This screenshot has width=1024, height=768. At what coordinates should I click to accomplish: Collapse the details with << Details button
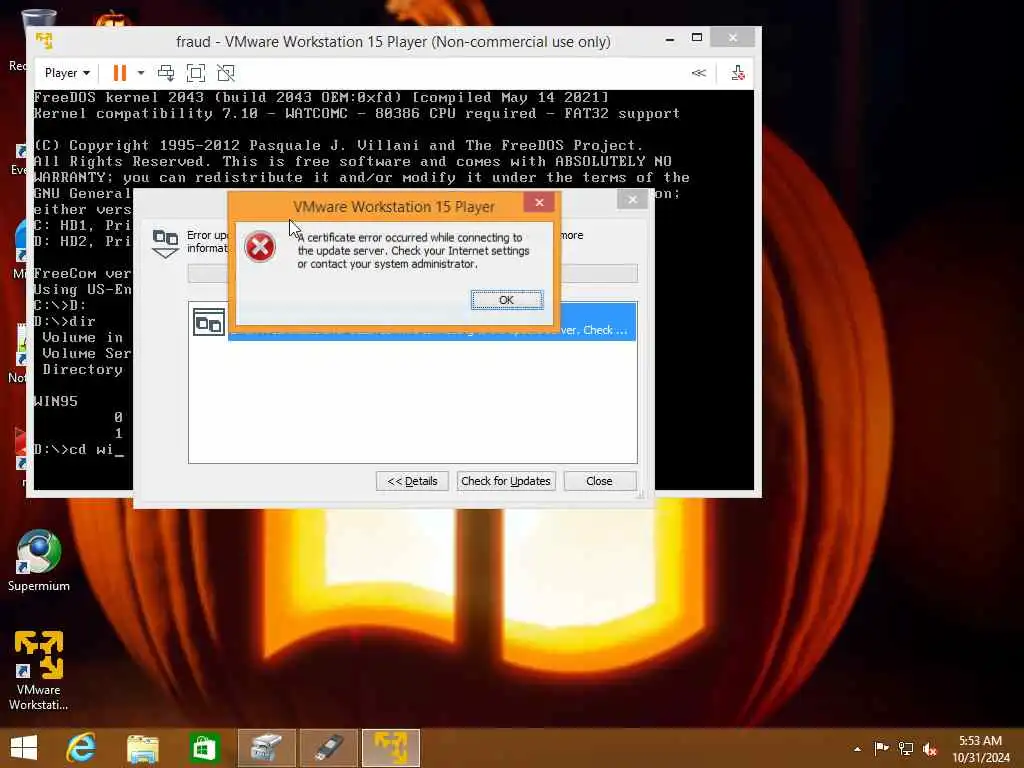[412, 481]
